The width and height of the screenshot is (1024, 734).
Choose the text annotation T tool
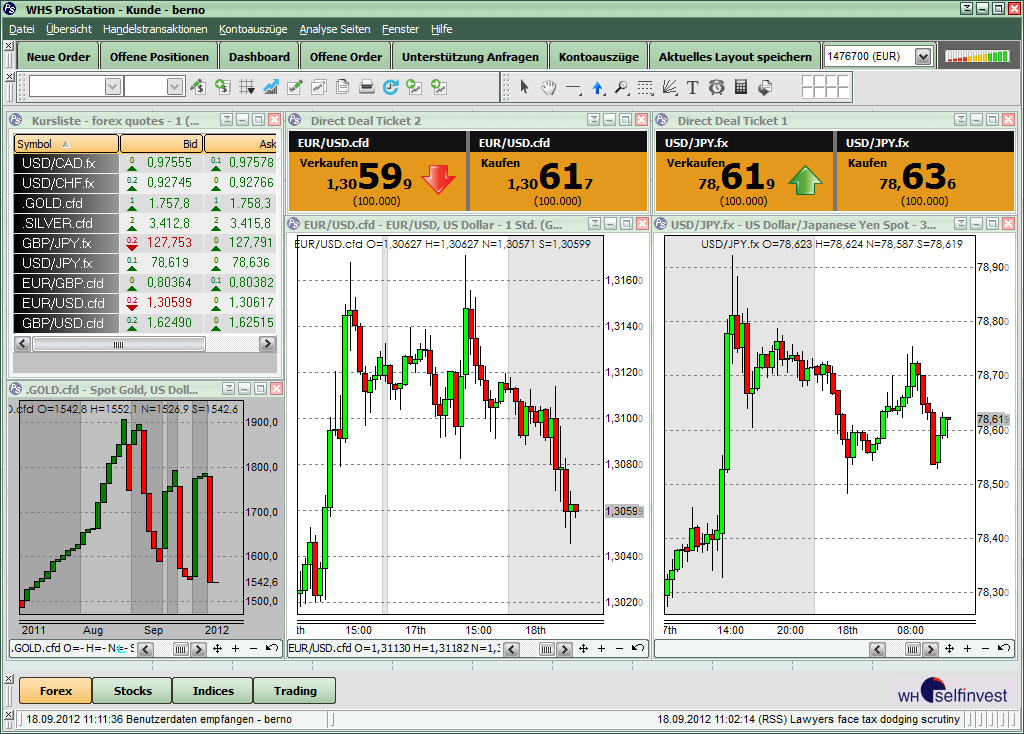[692, 87]
